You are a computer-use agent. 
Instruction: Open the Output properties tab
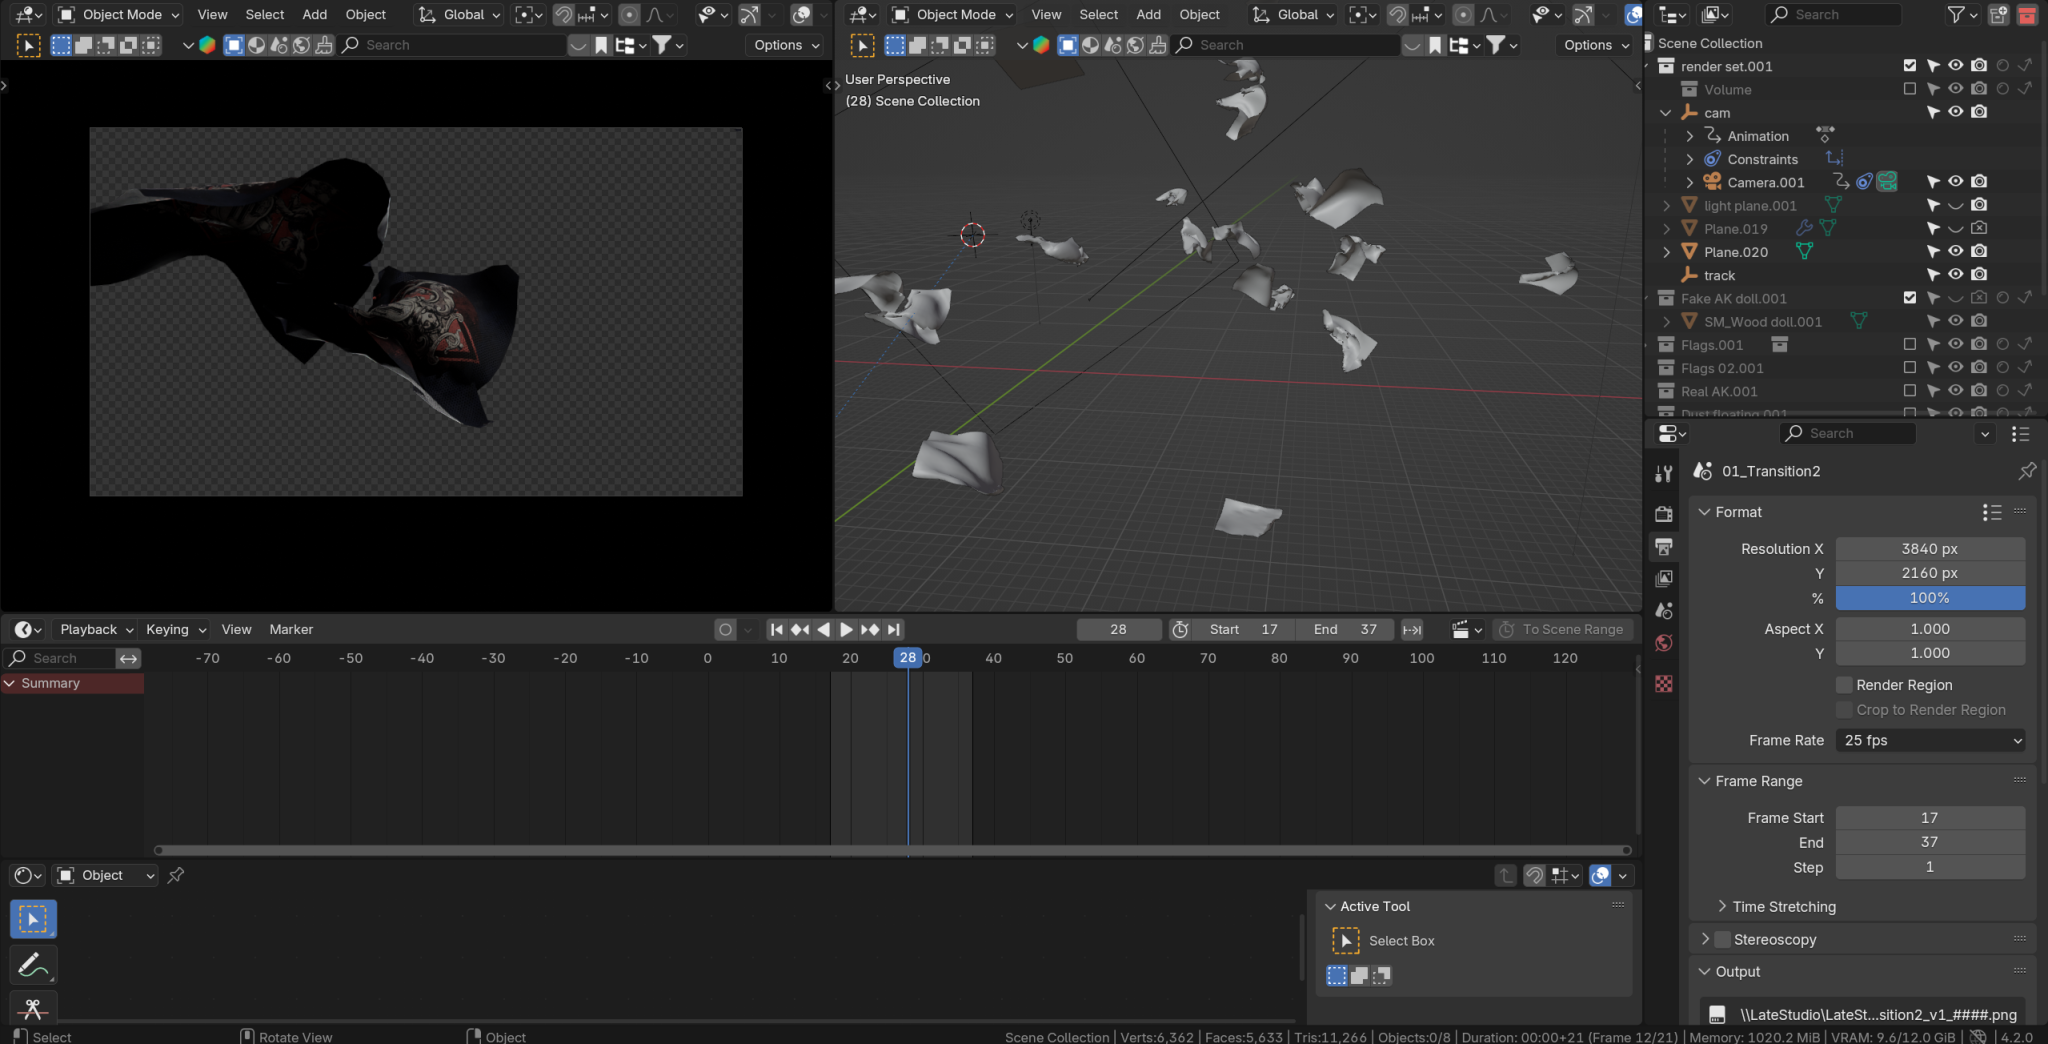(x=1664, y=547)
